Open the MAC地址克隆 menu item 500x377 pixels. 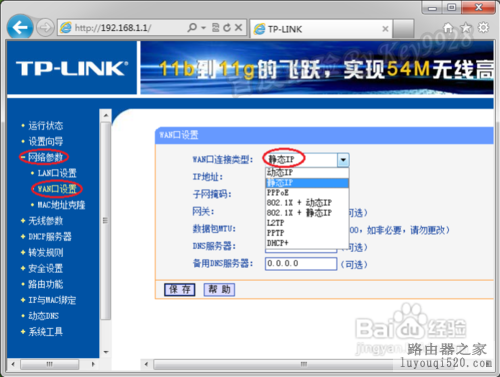click(x=61, y=205)
